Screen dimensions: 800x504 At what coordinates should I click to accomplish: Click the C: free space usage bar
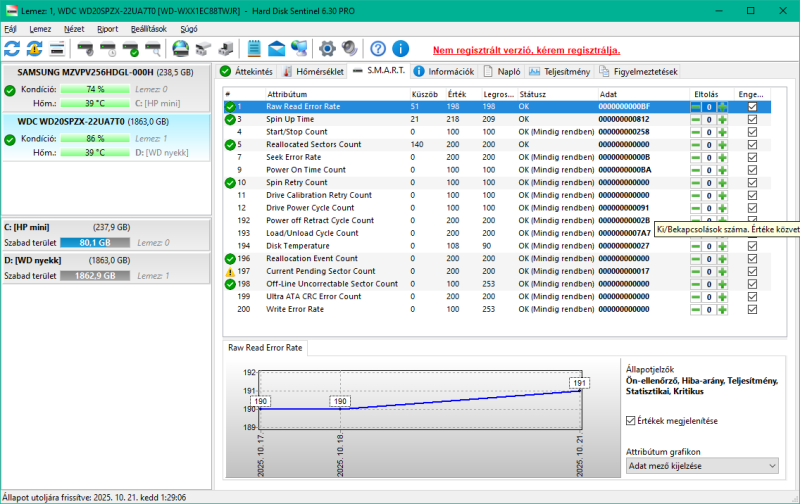(x=95, y=242)
